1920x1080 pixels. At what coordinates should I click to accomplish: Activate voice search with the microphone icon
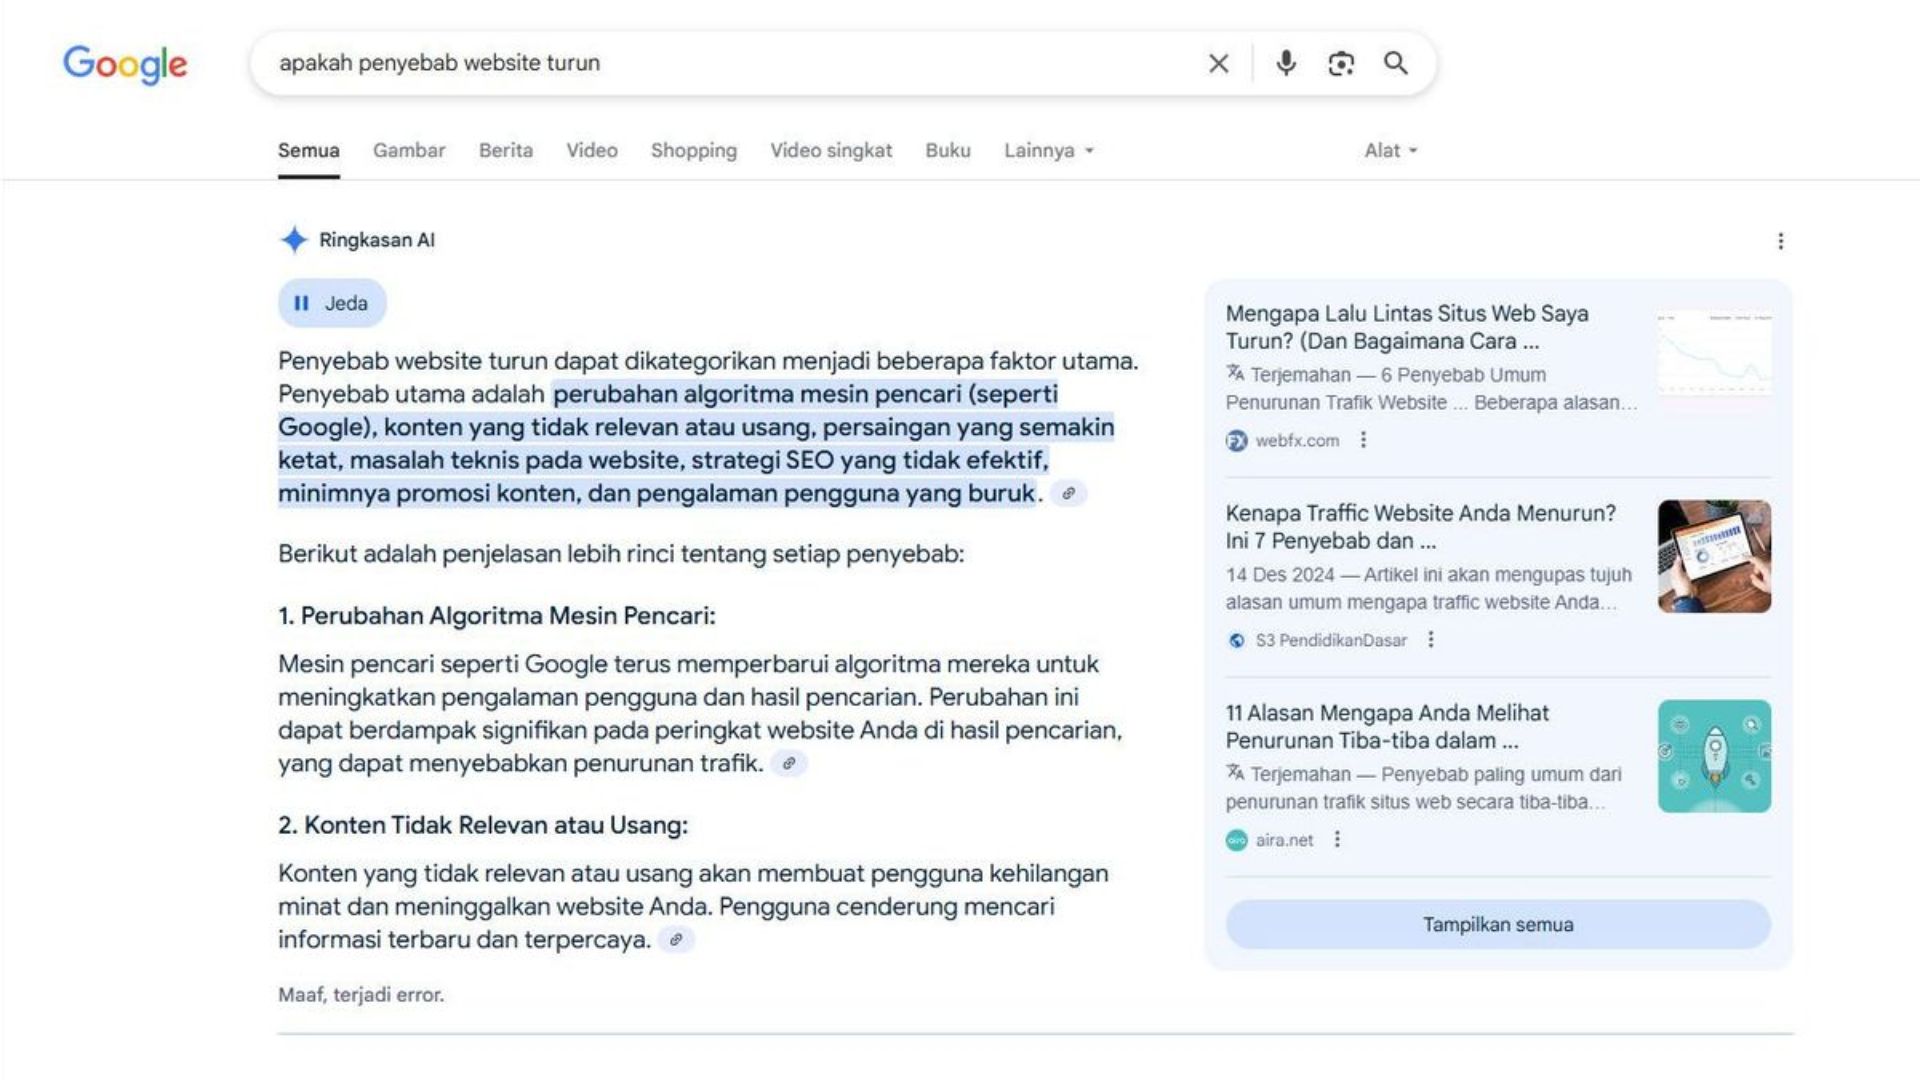tap(1285, 63)
